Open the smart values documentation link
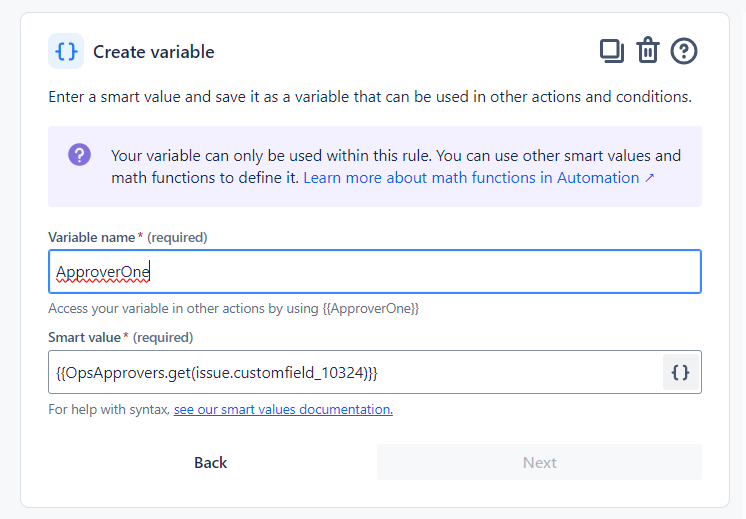746x519 pixels. pos(283,409)
